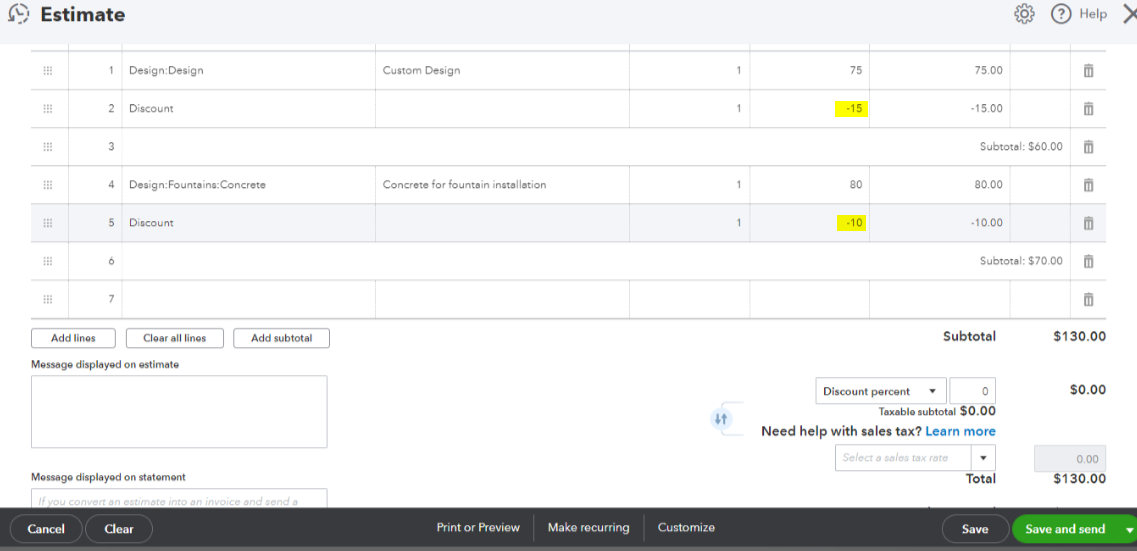Open the Customize footer option
The image size is (1137, 551).
click(686, 528)
